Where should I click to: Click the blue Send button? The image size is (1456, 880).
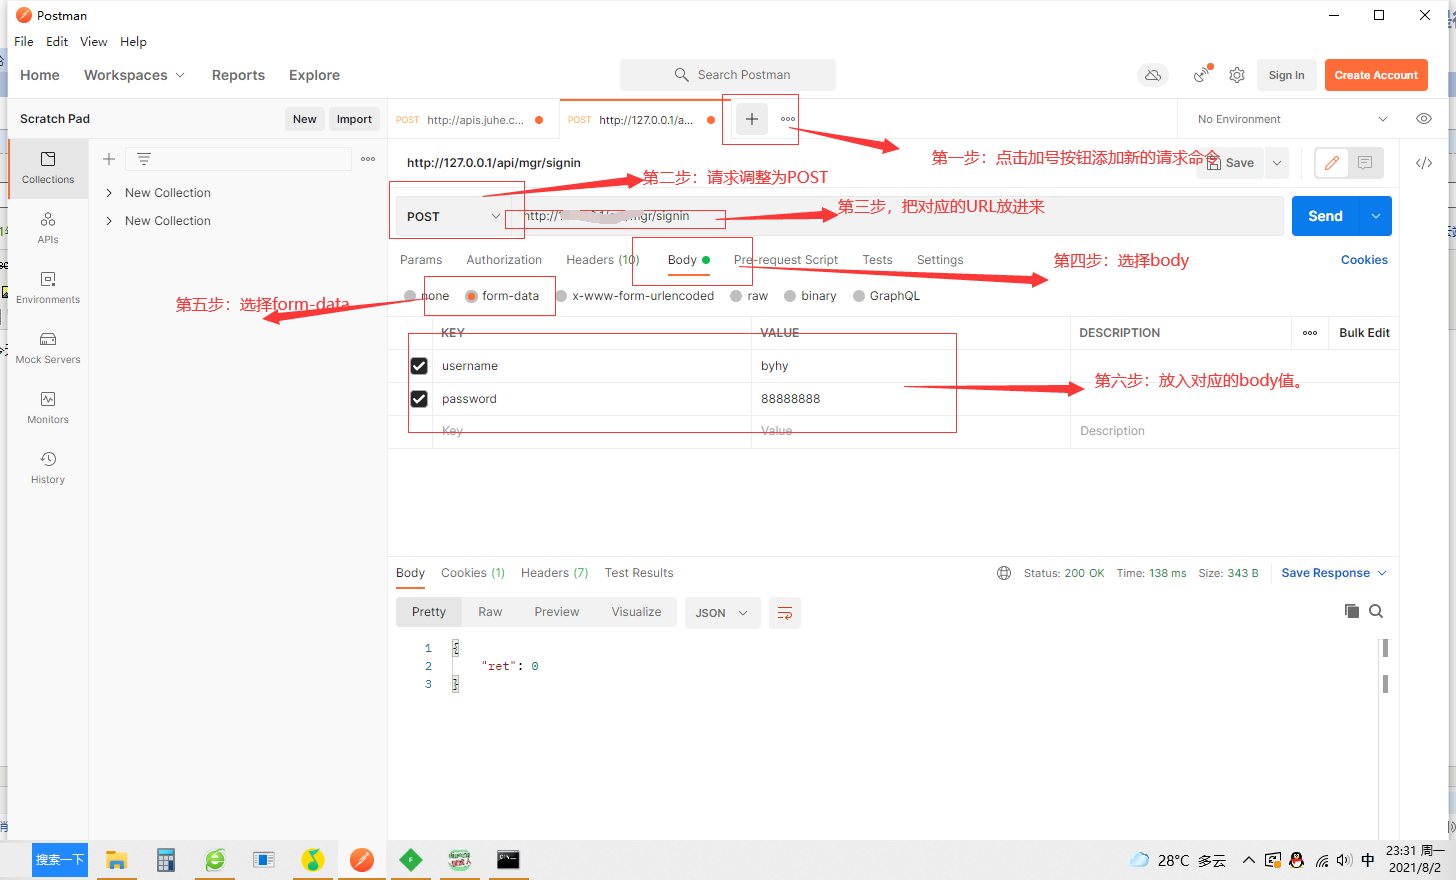(x=1326, y=216)
